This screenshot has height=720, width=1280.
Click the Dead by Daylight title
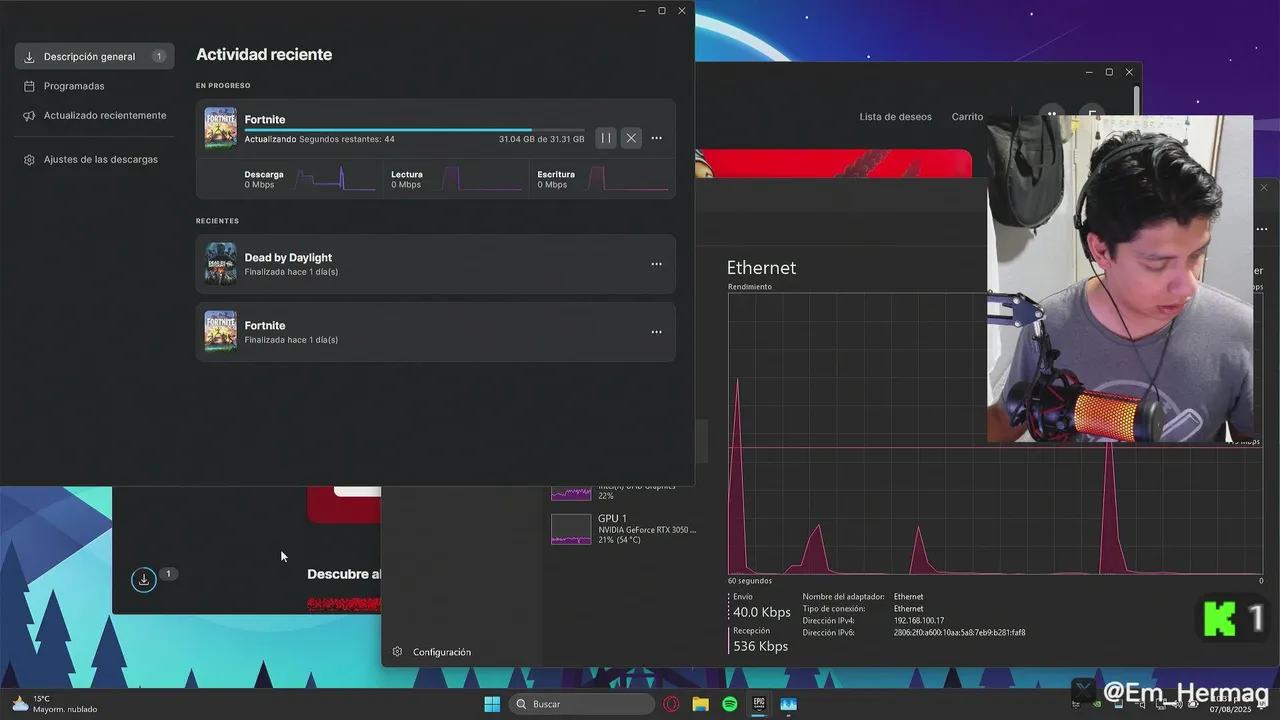click(288, 257)
